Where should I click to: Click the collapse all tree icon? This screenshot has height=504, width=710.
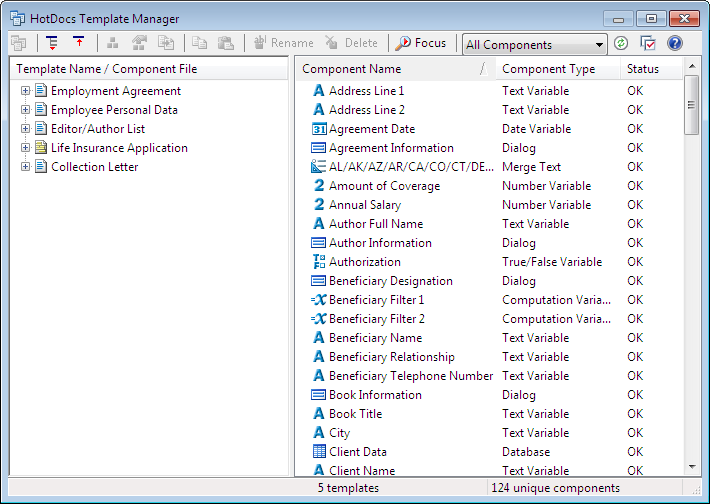79,42
